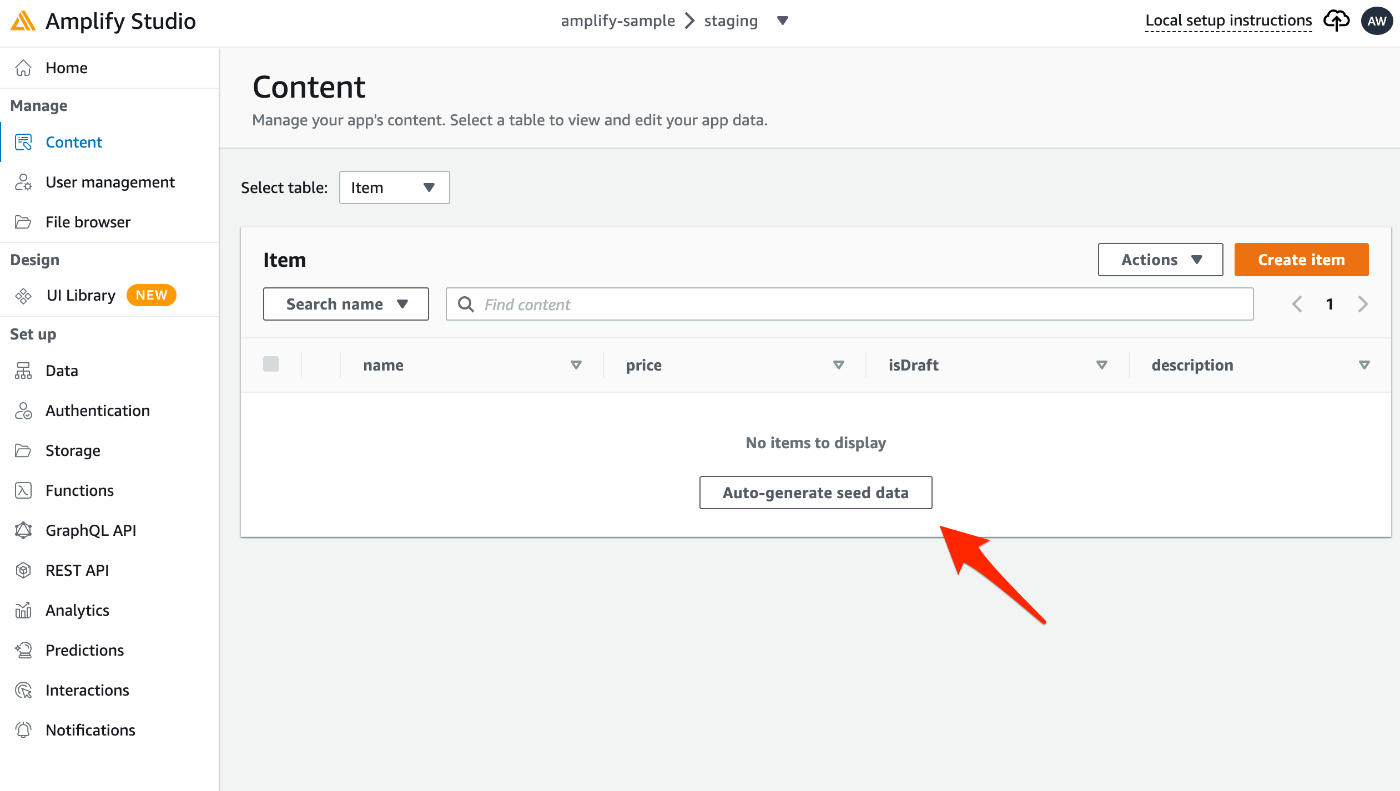Click the name column header
This screenshot has height=791, width=1400.
point(383,365)
